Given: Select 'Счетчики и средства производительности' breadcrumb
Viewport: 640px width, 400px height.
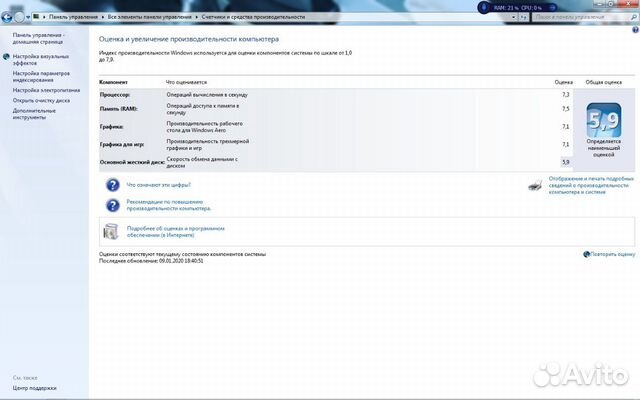Looking at the screenshot, I should tap(253, 17).
